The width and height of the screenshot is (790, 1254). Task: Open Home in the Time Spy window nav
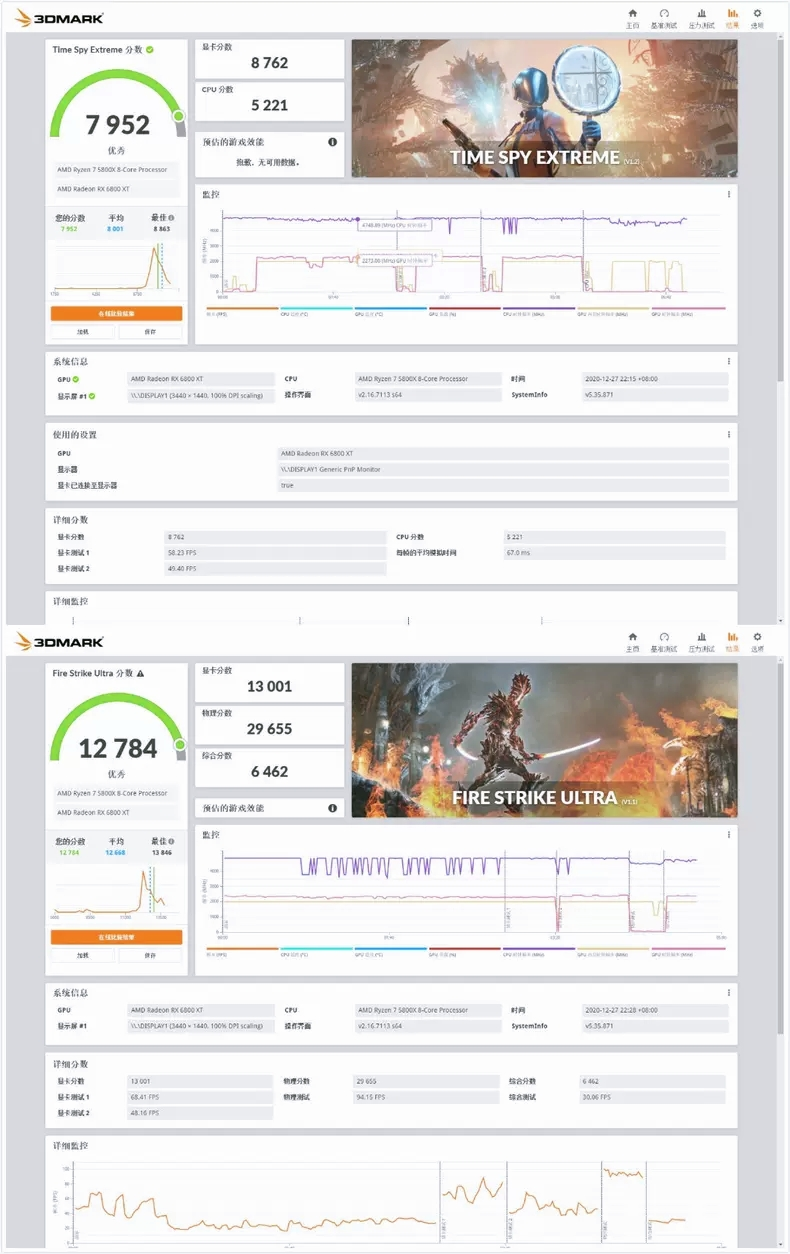tap(632, 18)
